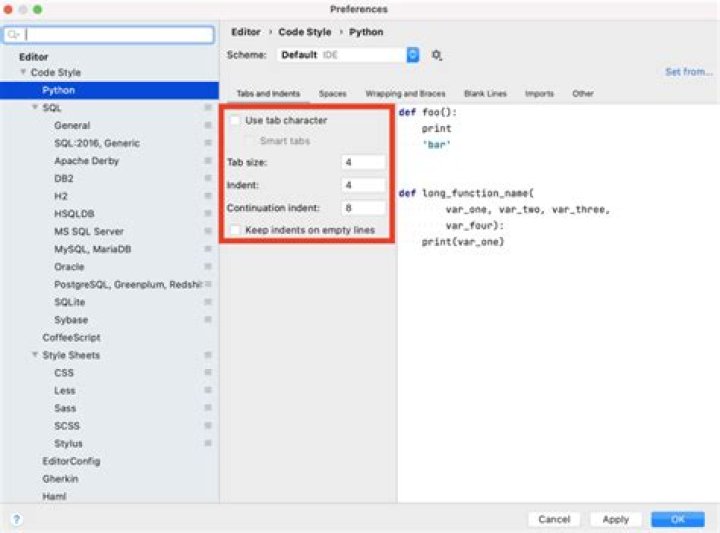The width and height of the screenshot is (720, 533).
Task: Open the help question mark icon
Action: (x=17, y=519)
